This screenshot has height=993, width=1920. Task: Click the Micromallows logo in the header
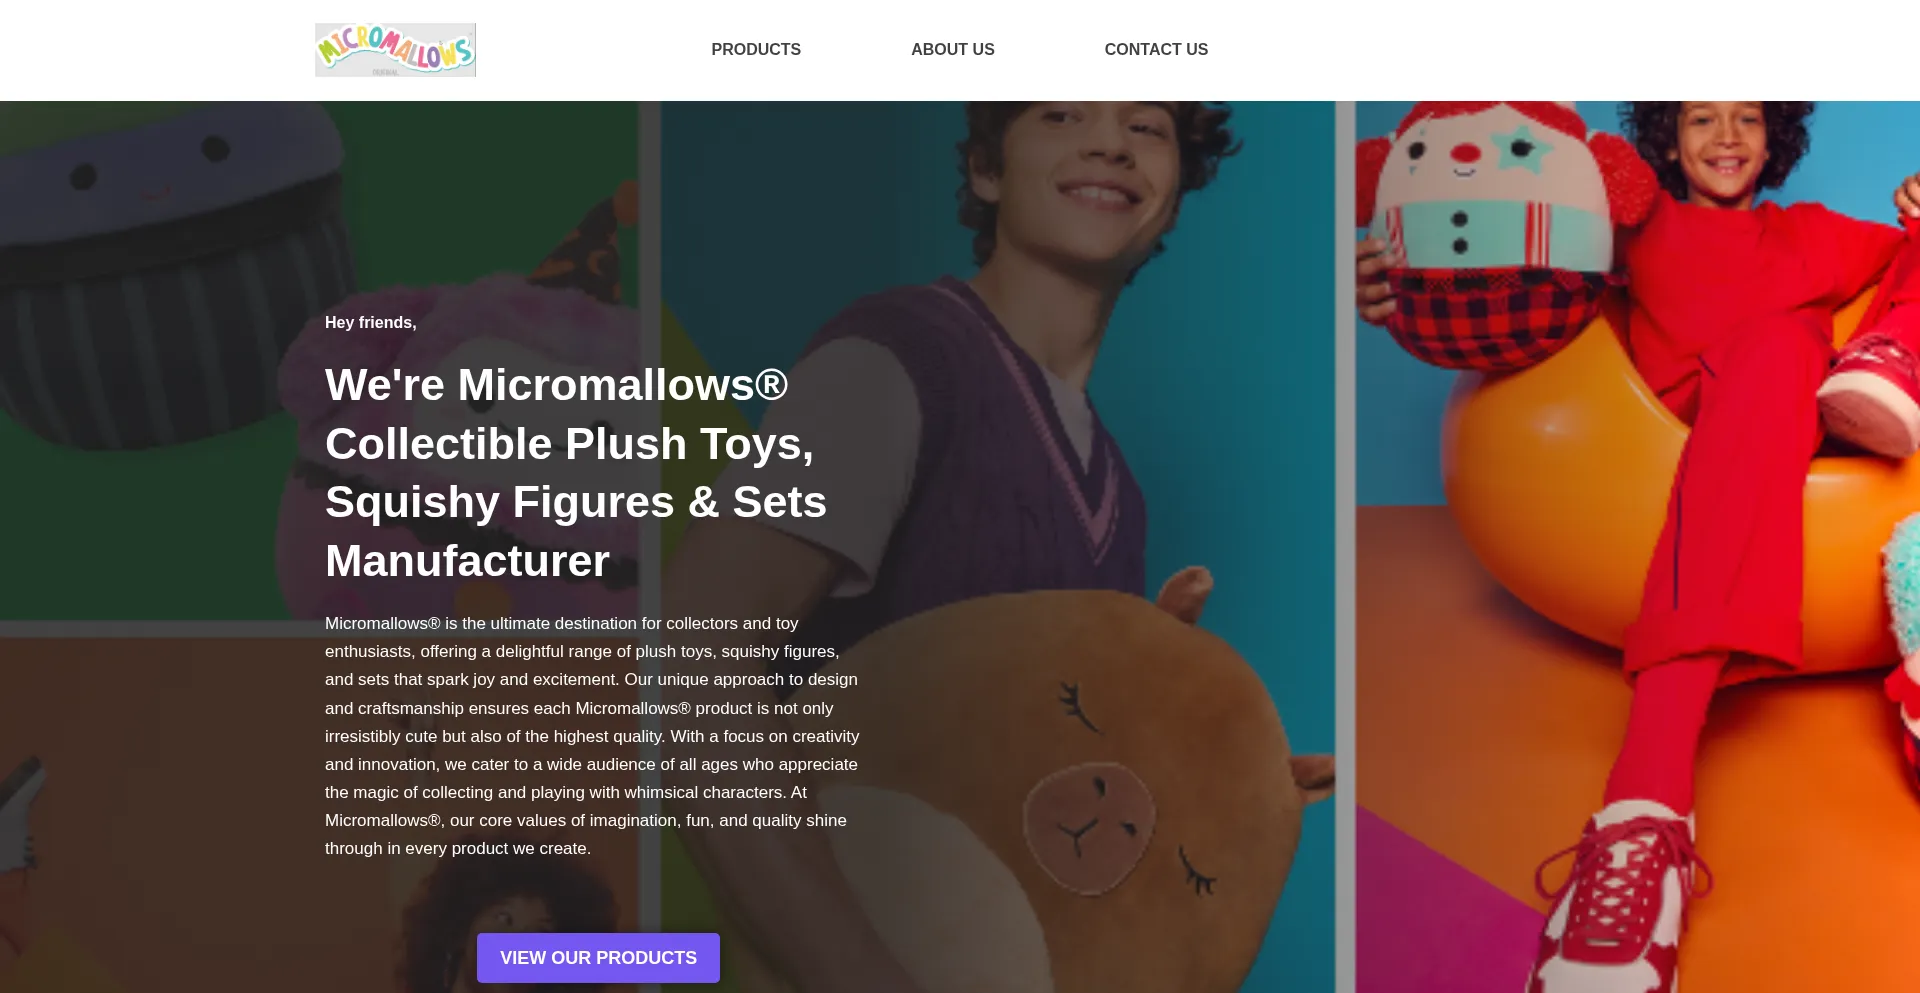[x=395, y=50]
